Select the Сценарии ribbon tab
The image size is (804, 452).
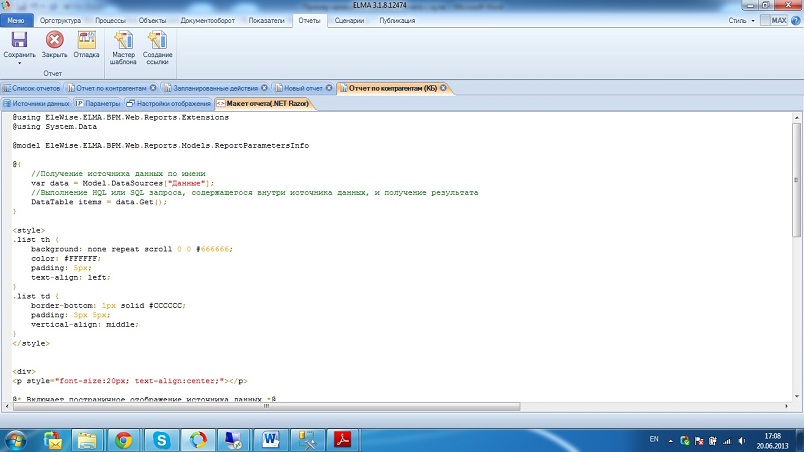click(350, 20)
